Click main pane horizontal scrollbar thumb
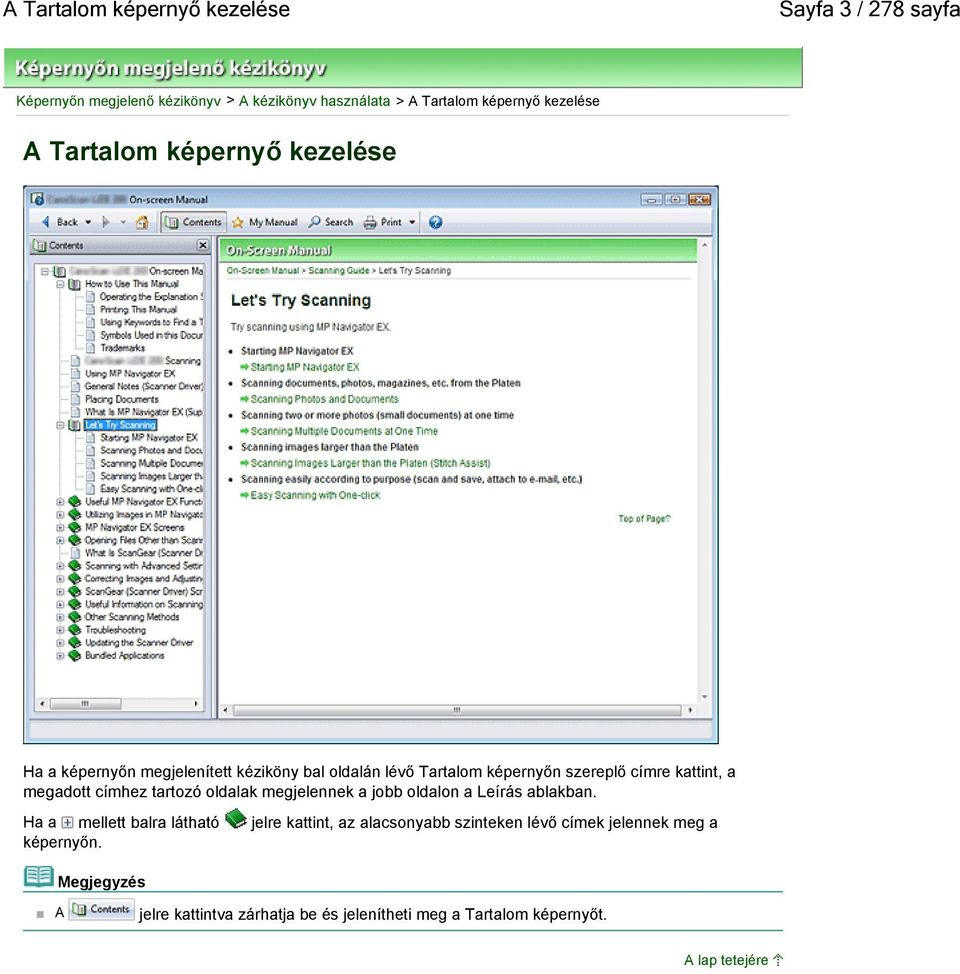Viewport: 960px width, 974px height. tap(457, 710)
